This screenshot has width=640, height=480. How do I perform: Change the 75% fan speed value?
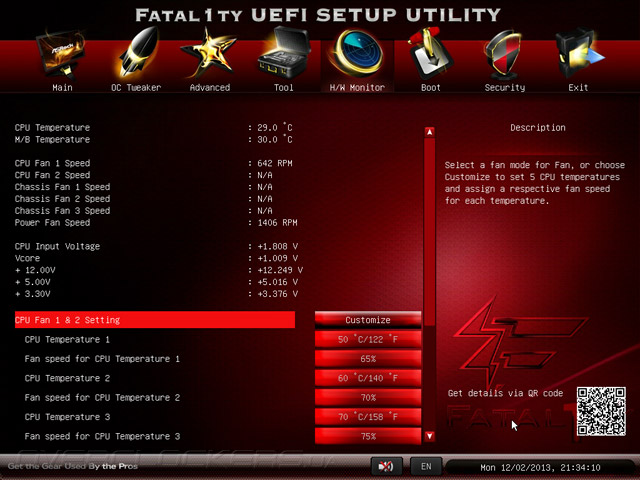368,436
